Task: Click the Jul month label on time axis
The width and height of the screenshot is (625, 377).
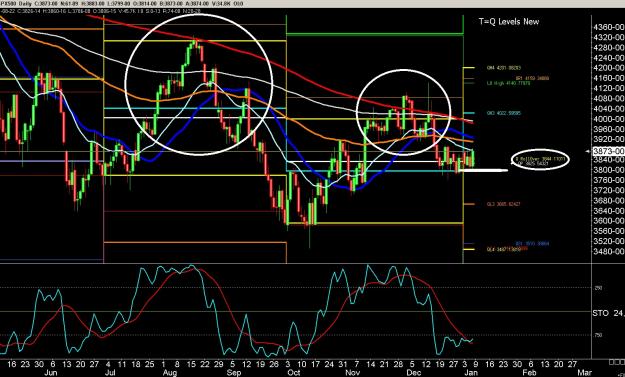Action: (109, 373)
